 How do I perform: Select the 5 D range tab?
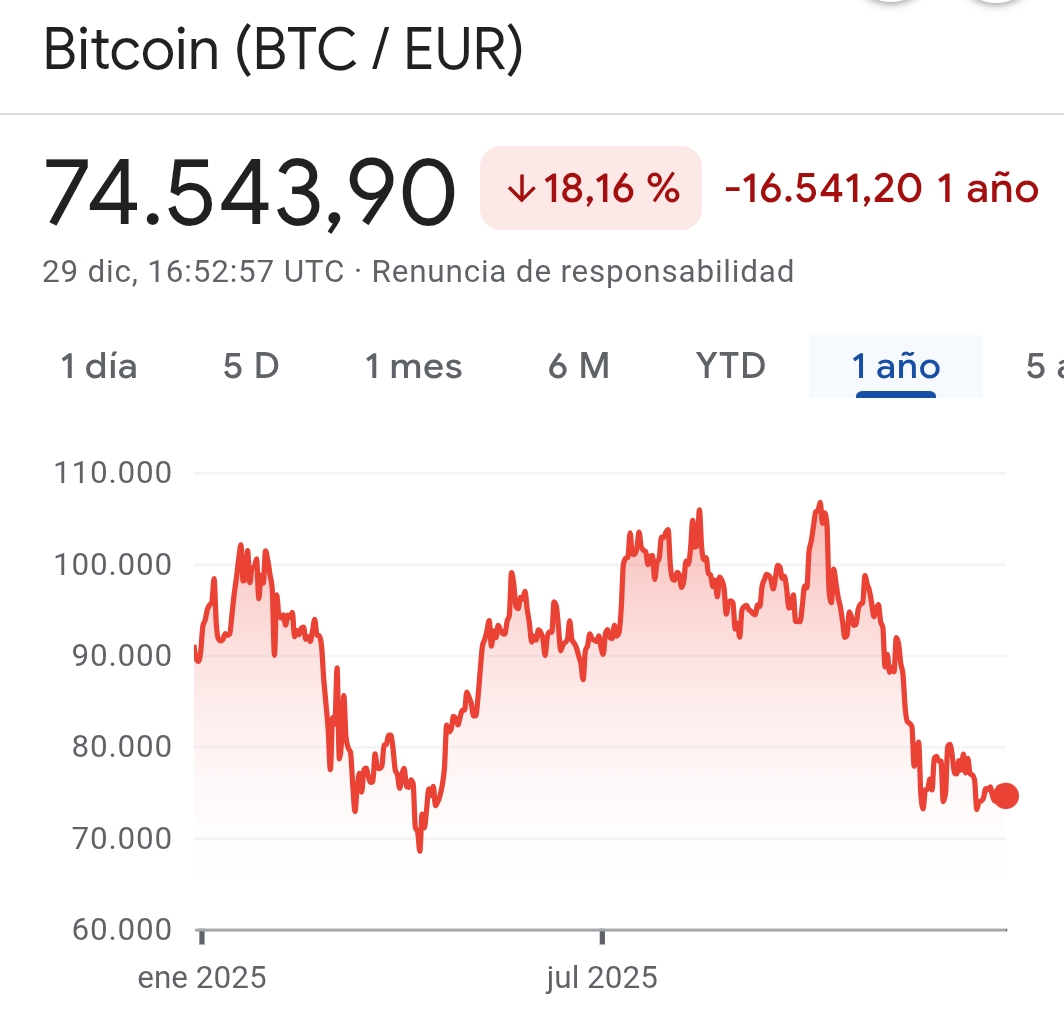[251, 367]
